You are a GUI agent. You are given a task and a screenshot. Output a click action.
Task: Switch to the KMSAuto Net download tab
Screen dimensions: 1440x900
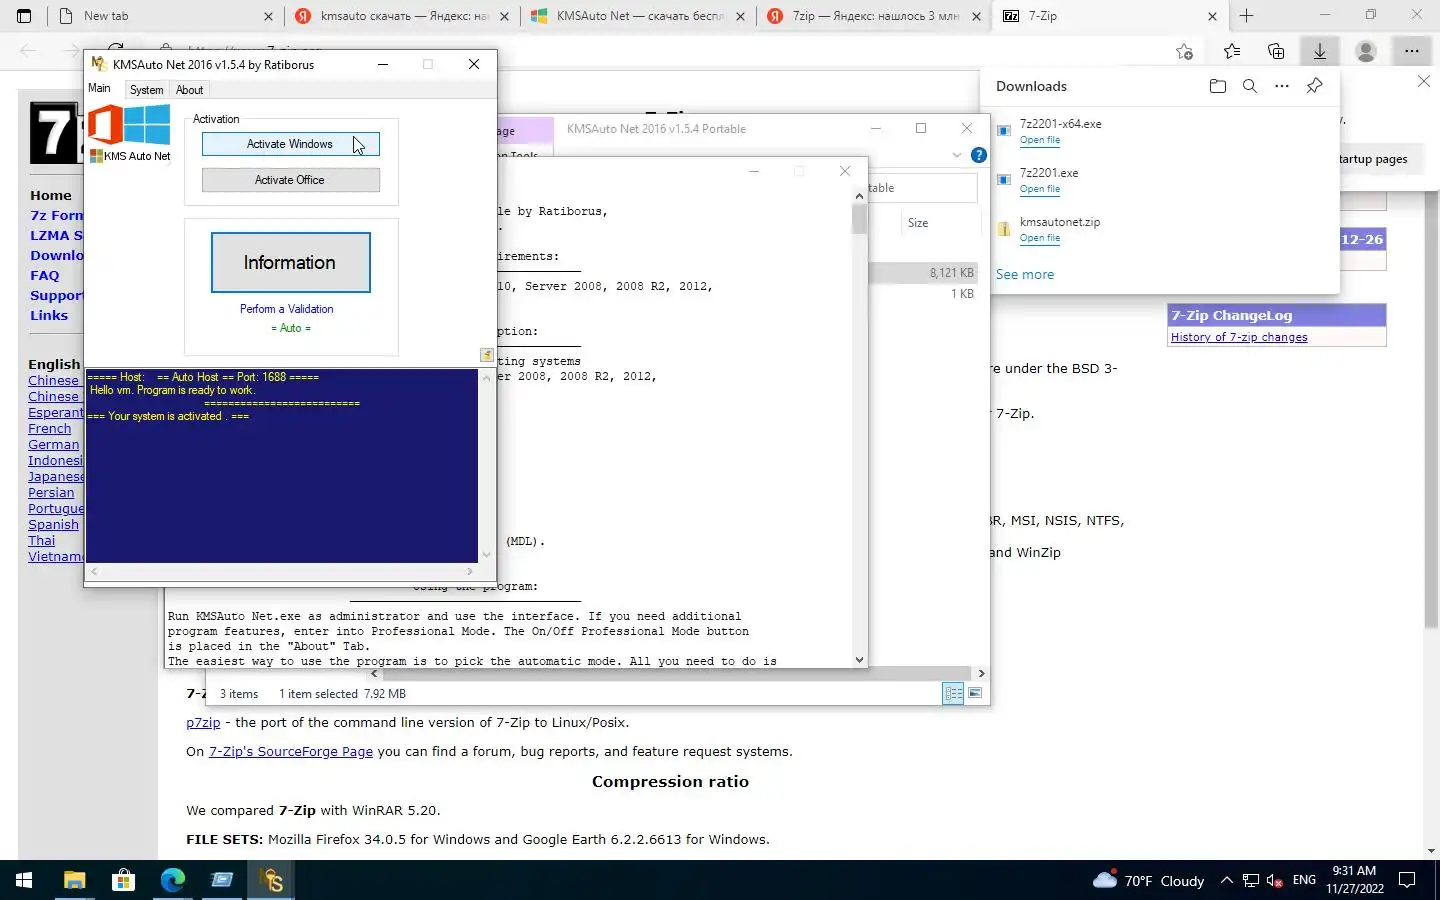tap(640, 16)
